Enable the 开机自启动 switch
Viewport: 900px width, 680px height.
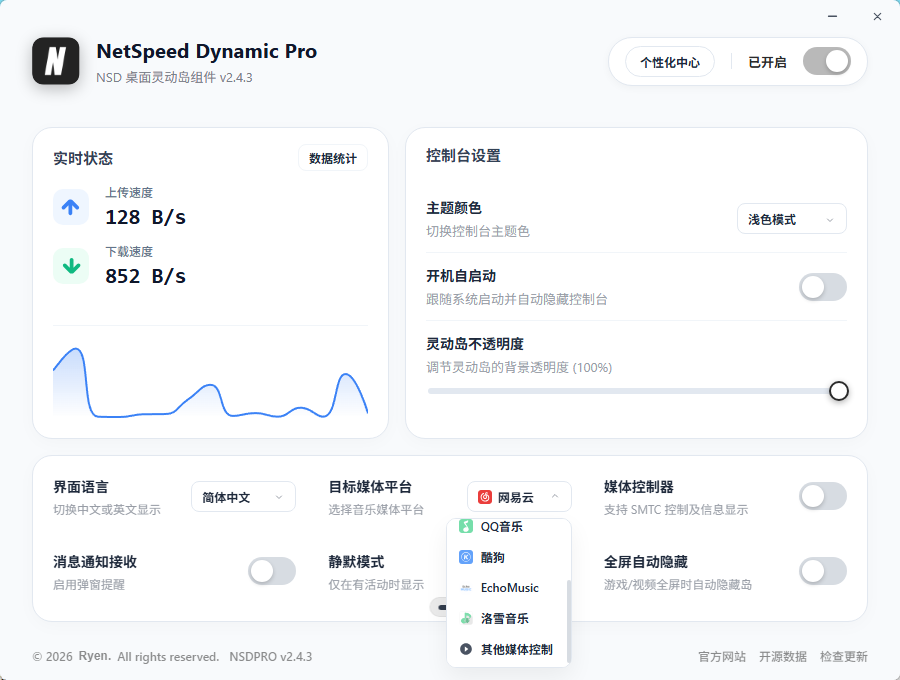(x=823, y=287)
